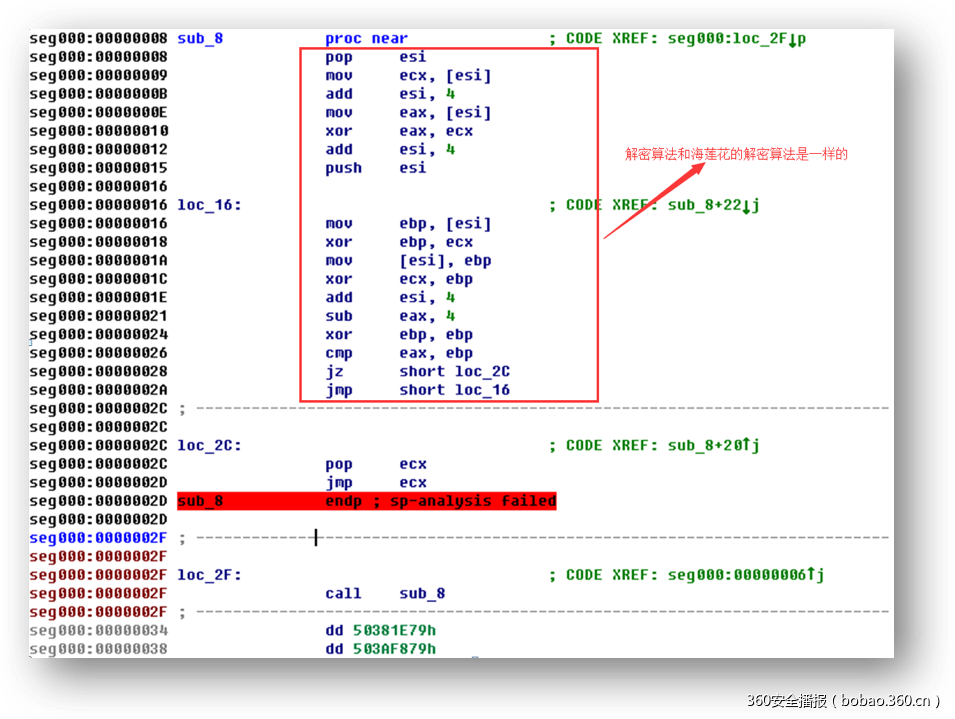Click the loc_16 label definition
Viewport: 955px width, 719px height.
(209, 205)
